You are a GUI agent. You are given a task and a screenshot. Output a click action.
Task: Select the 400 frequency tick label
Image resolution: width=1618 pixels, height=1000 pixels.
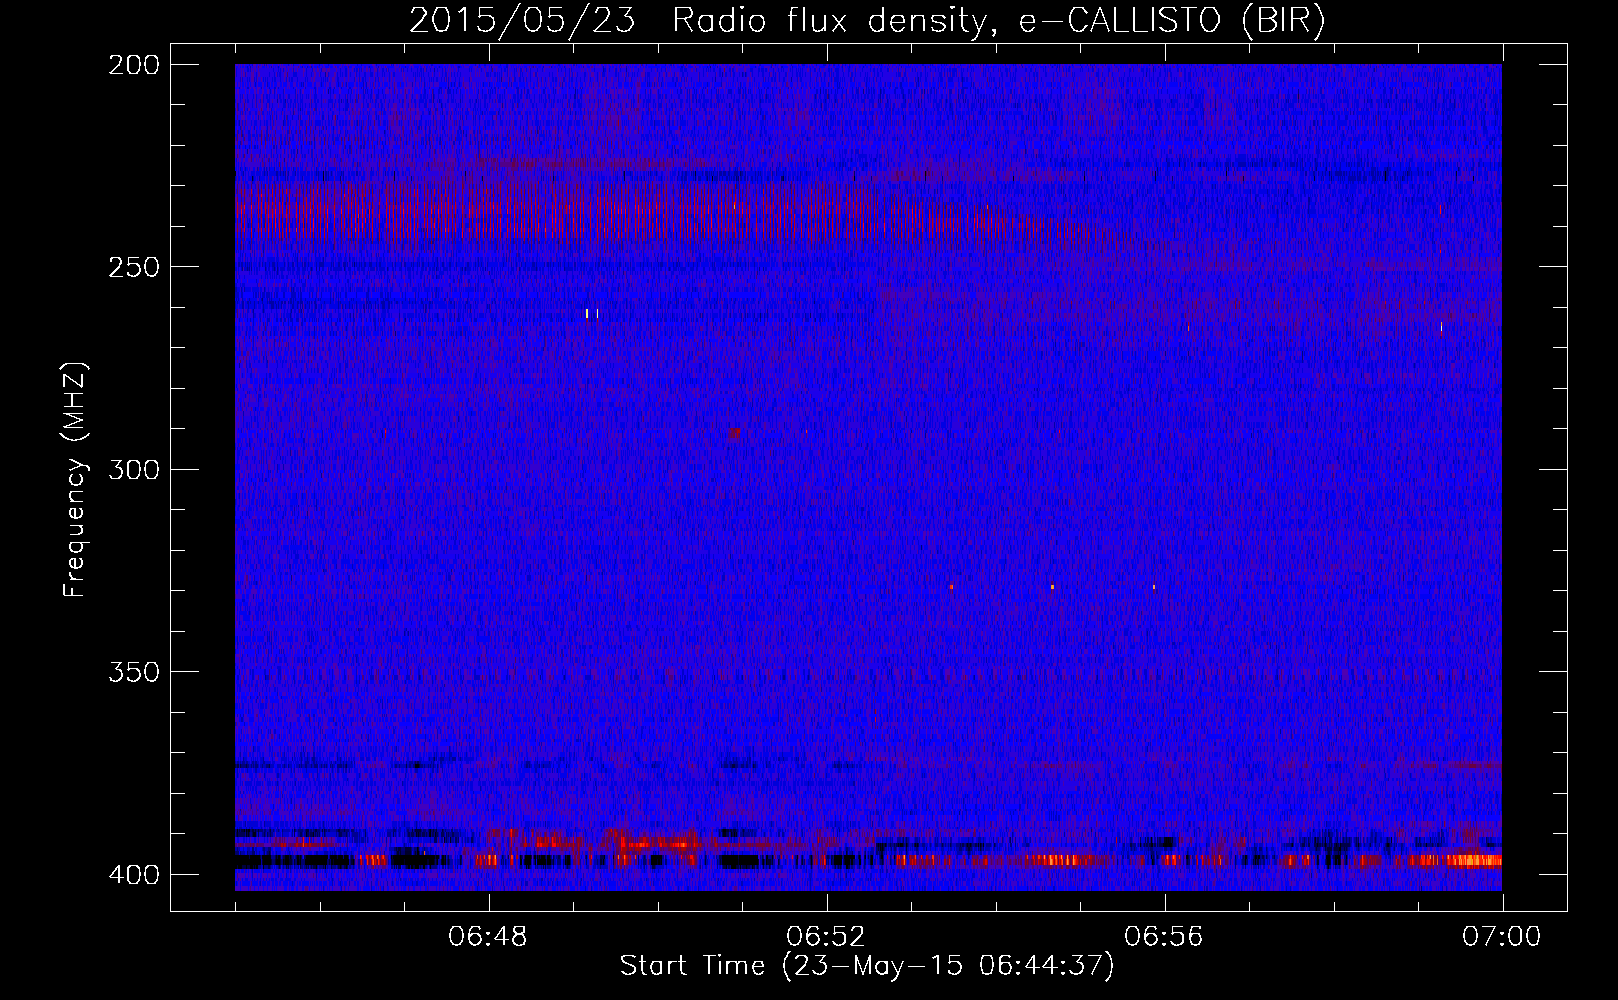133,875
